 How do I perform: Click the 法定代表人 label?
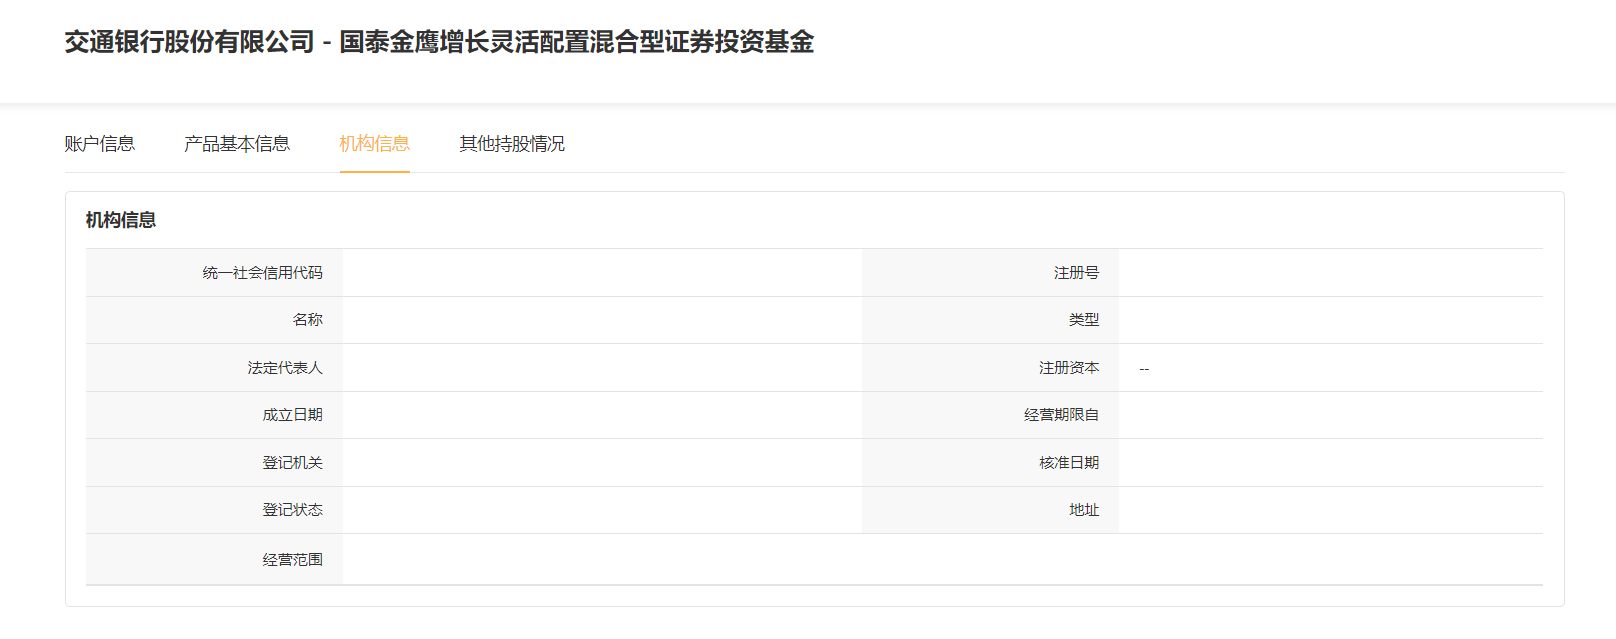(x=285, y=368)
